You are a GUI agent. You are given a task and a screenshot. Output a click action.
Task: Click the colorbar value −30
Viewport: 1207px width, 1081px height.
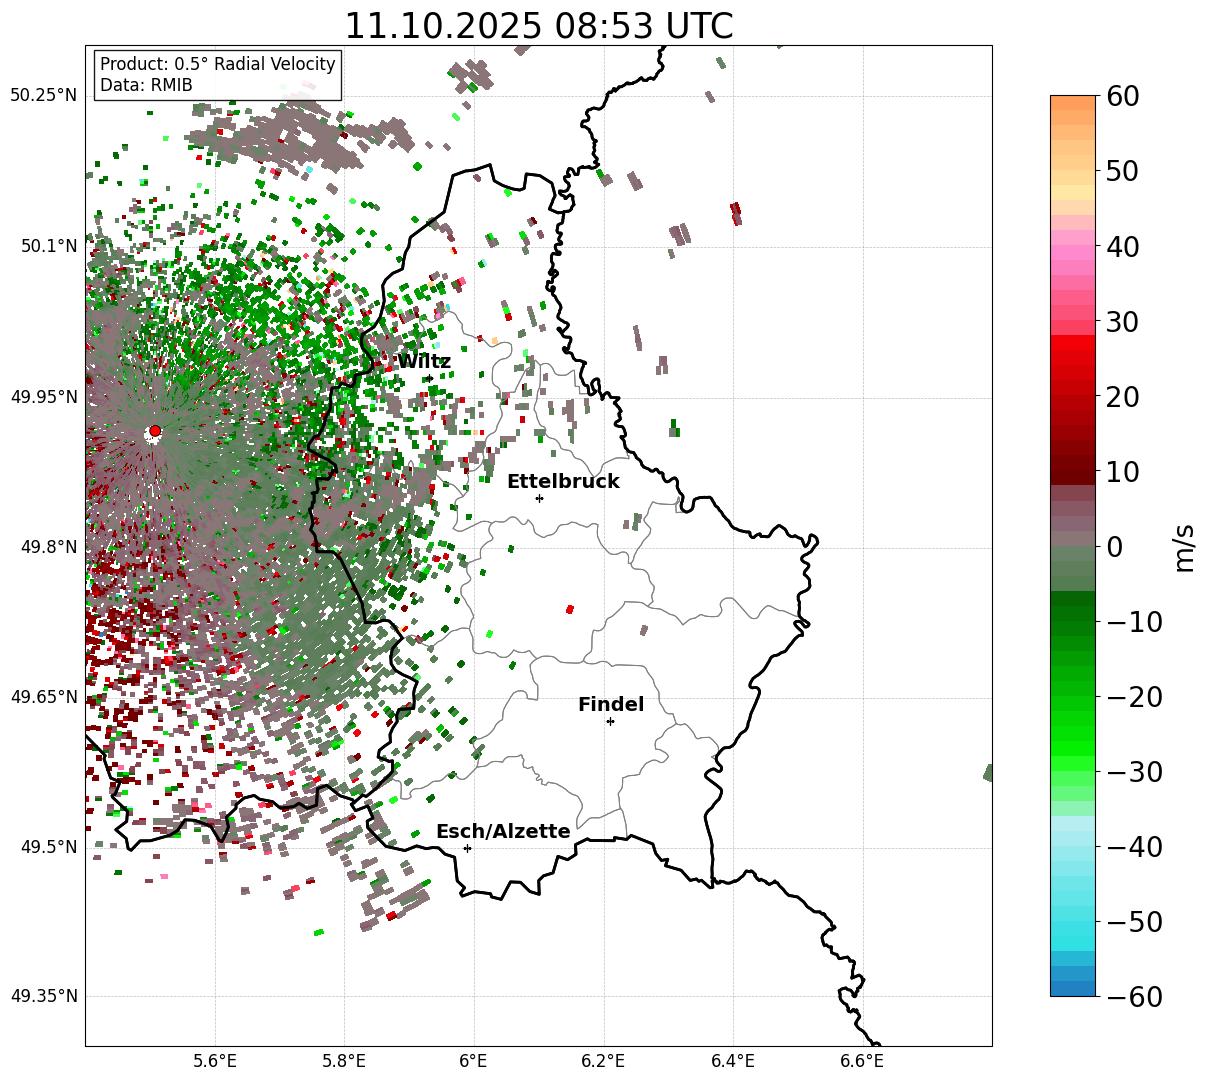point(1134,772)
